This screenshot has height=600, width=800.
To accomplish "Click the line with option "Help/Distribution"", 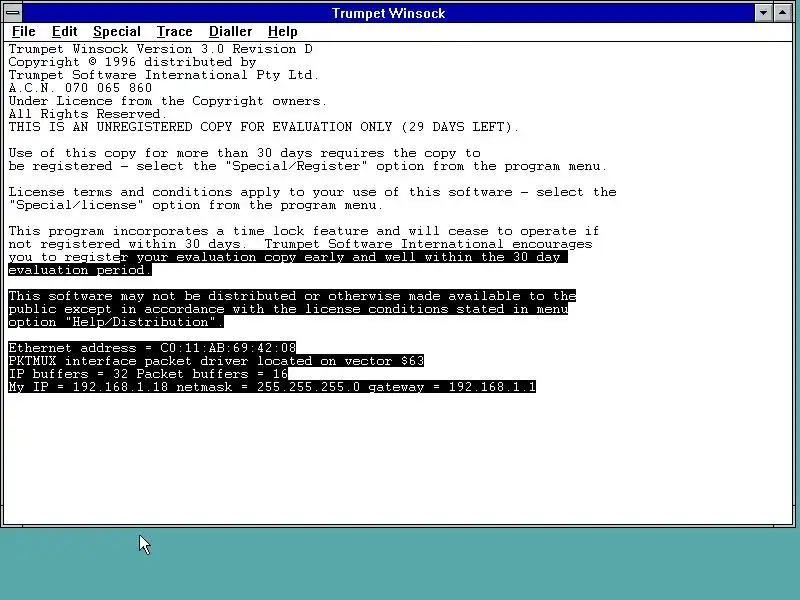I will click(x=116, y=322).
